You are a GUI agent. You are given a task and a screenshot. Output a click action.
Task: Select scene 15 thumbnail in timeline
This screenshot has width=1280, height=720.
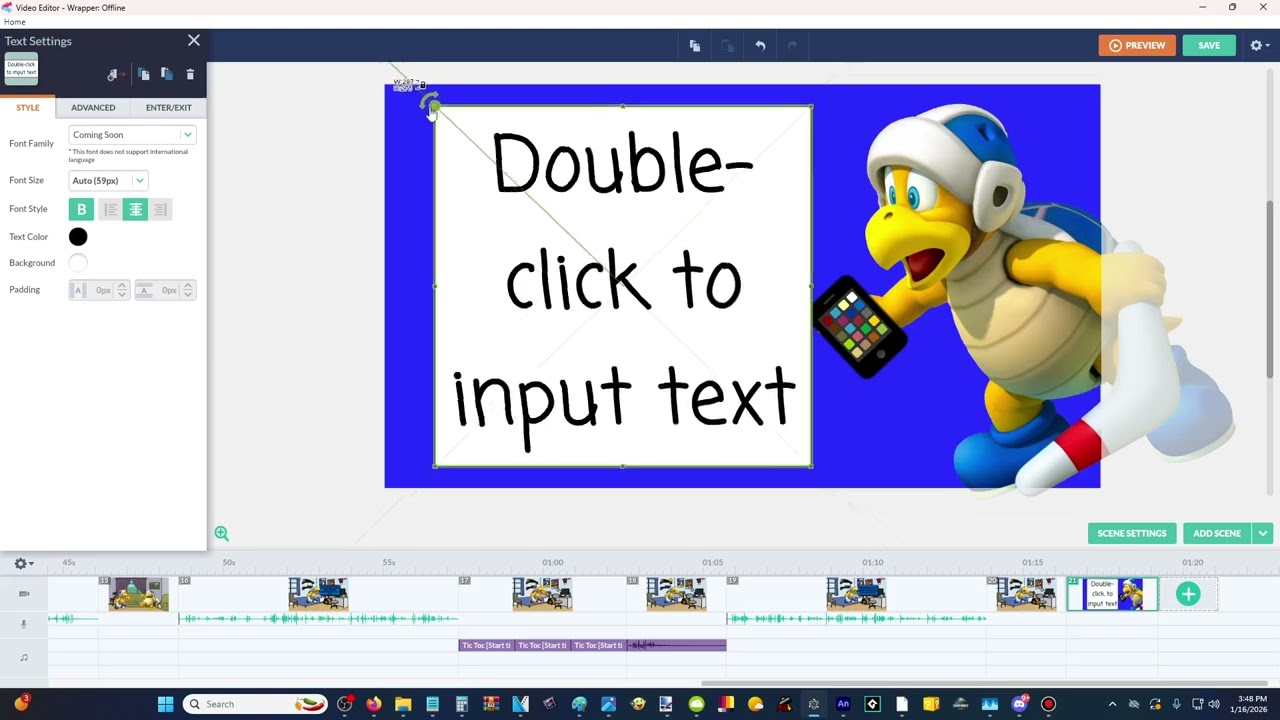(x=139, y=594)
